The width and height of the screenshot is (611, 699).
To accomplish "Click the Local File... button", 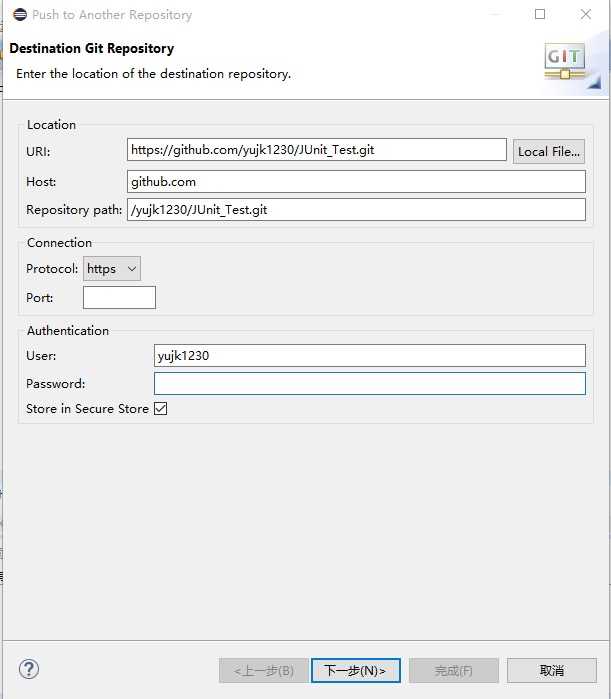I will tap(548, 151).
